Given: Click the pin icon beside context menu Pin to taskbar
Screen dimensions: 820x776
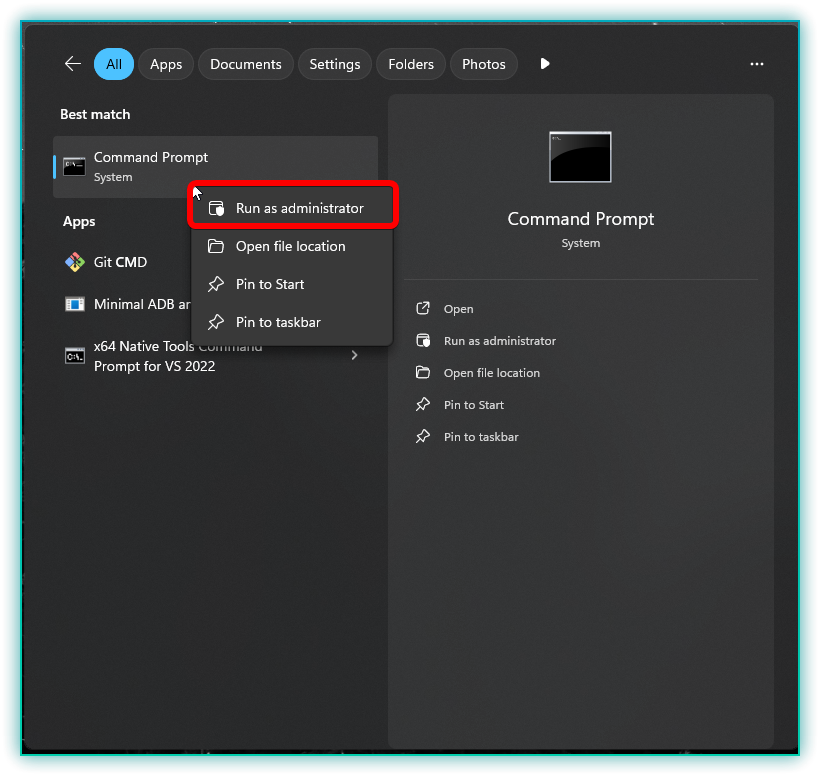Looking at the screenshot, I should (216, 322).
